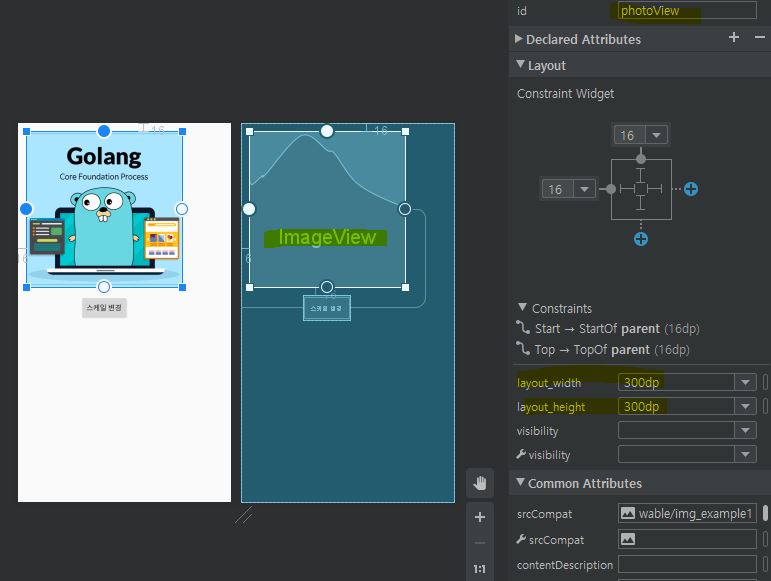Click right constraint handle in design preview
771x581 pixels.
coord(182,209)
